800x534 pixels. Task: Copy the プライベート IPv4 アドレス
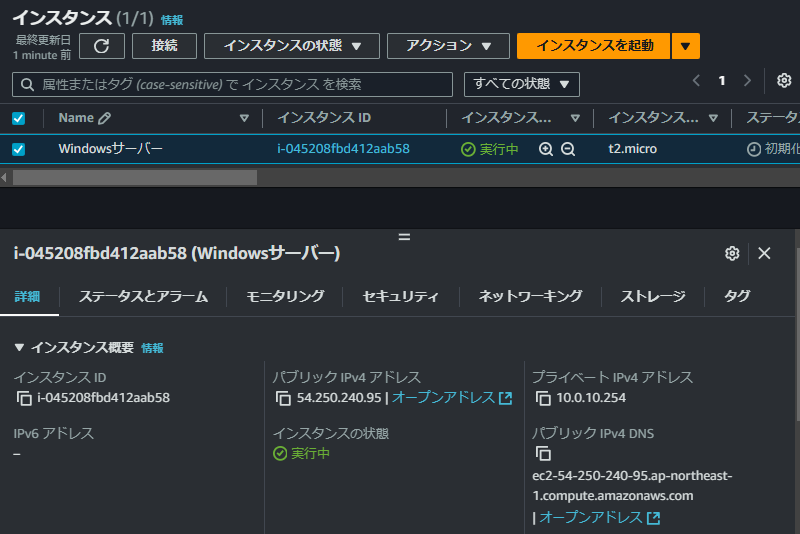click(x=543, y=398)
